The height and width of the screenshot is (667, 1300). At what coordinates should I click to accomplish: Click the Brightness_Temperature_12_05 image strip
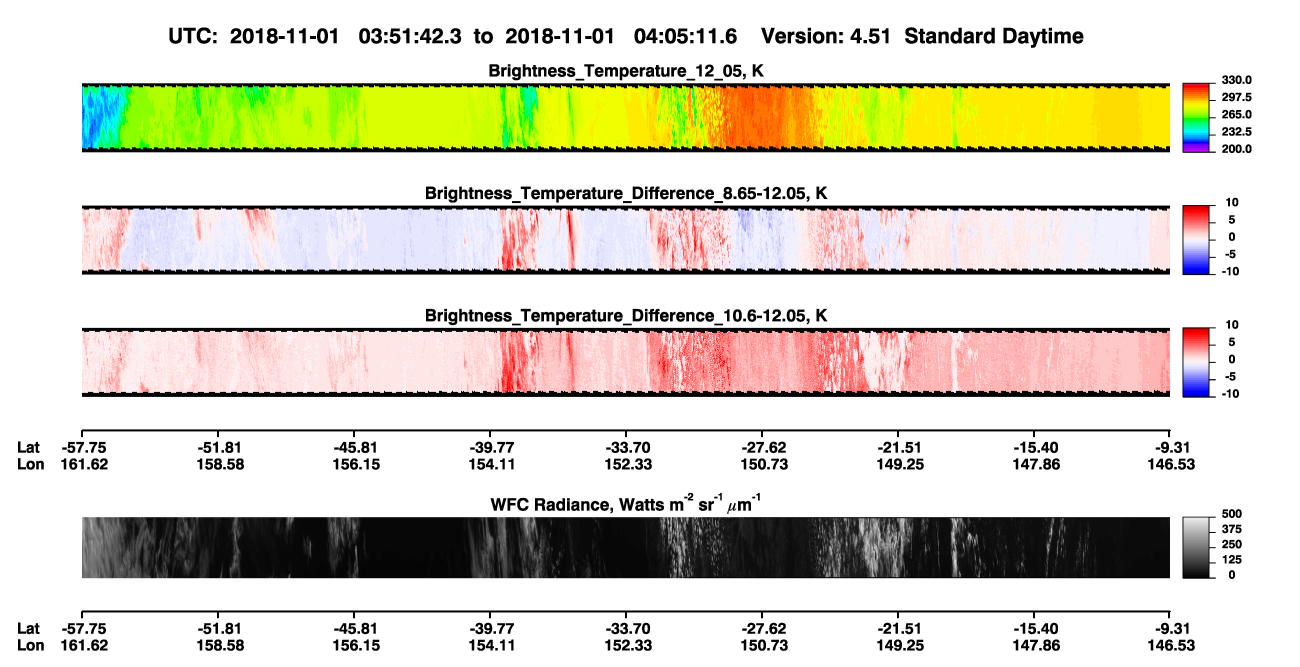pos(626,118)
